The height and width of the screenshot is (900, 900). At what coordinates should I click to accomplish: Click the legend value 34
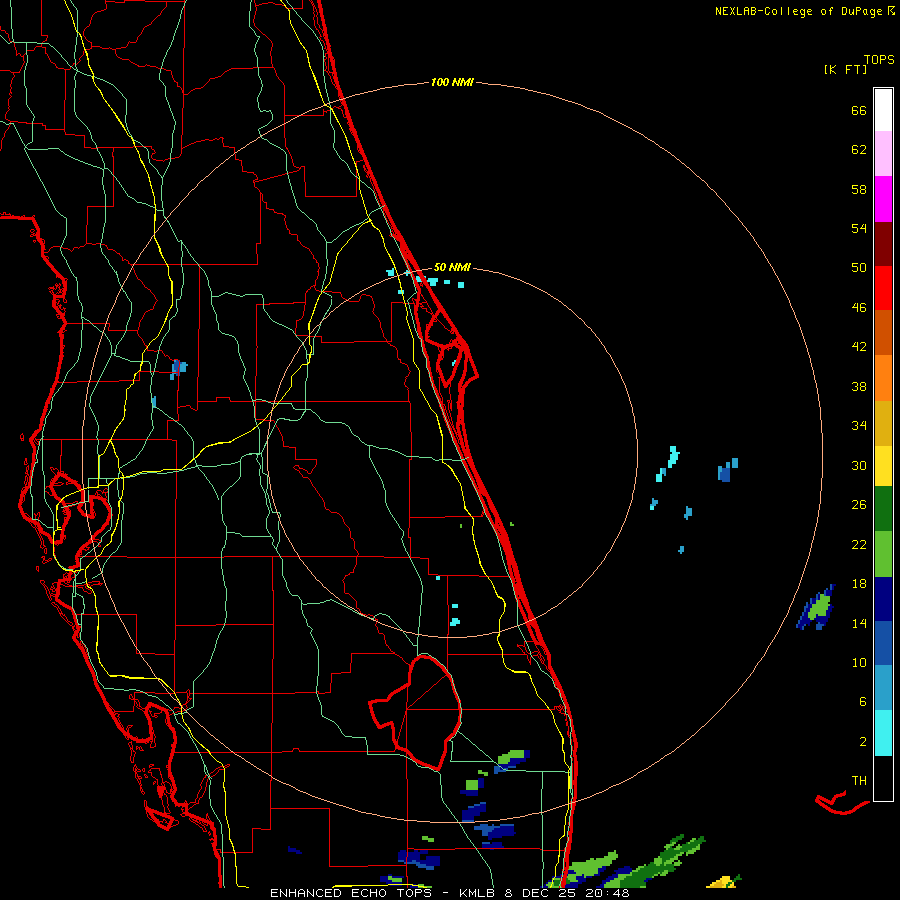coord(859,425)
